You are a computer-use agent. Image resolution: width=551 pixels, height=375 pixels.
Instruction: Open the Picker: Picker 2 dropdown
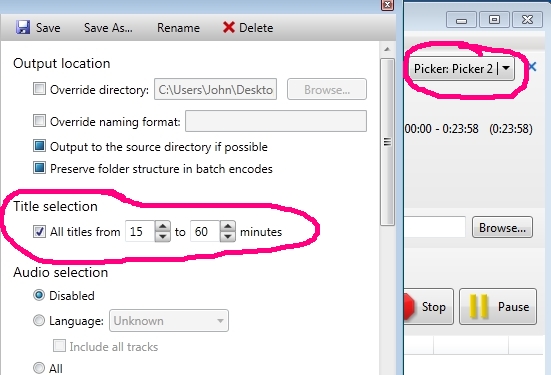461,69
